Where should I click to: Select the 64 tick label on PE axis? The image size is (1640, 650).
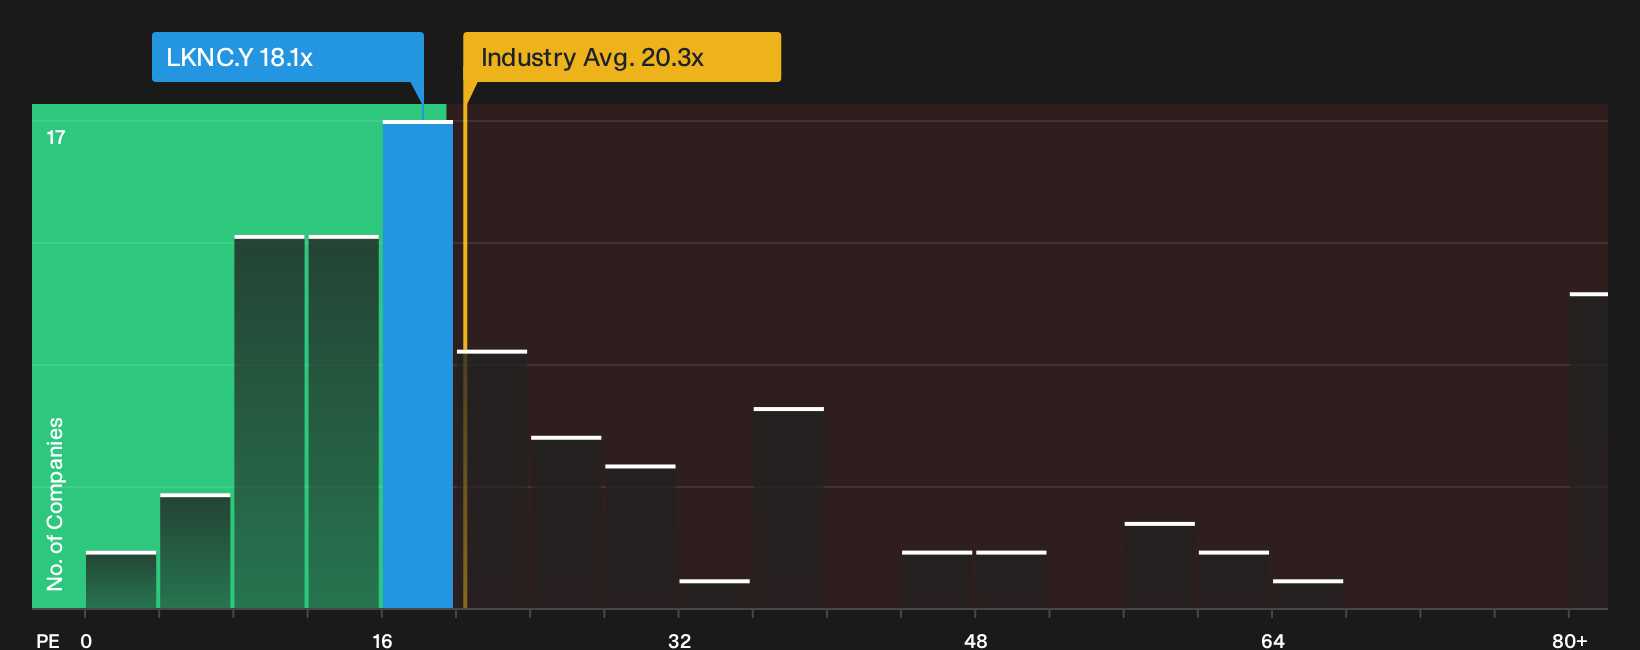click(1272, 641)
